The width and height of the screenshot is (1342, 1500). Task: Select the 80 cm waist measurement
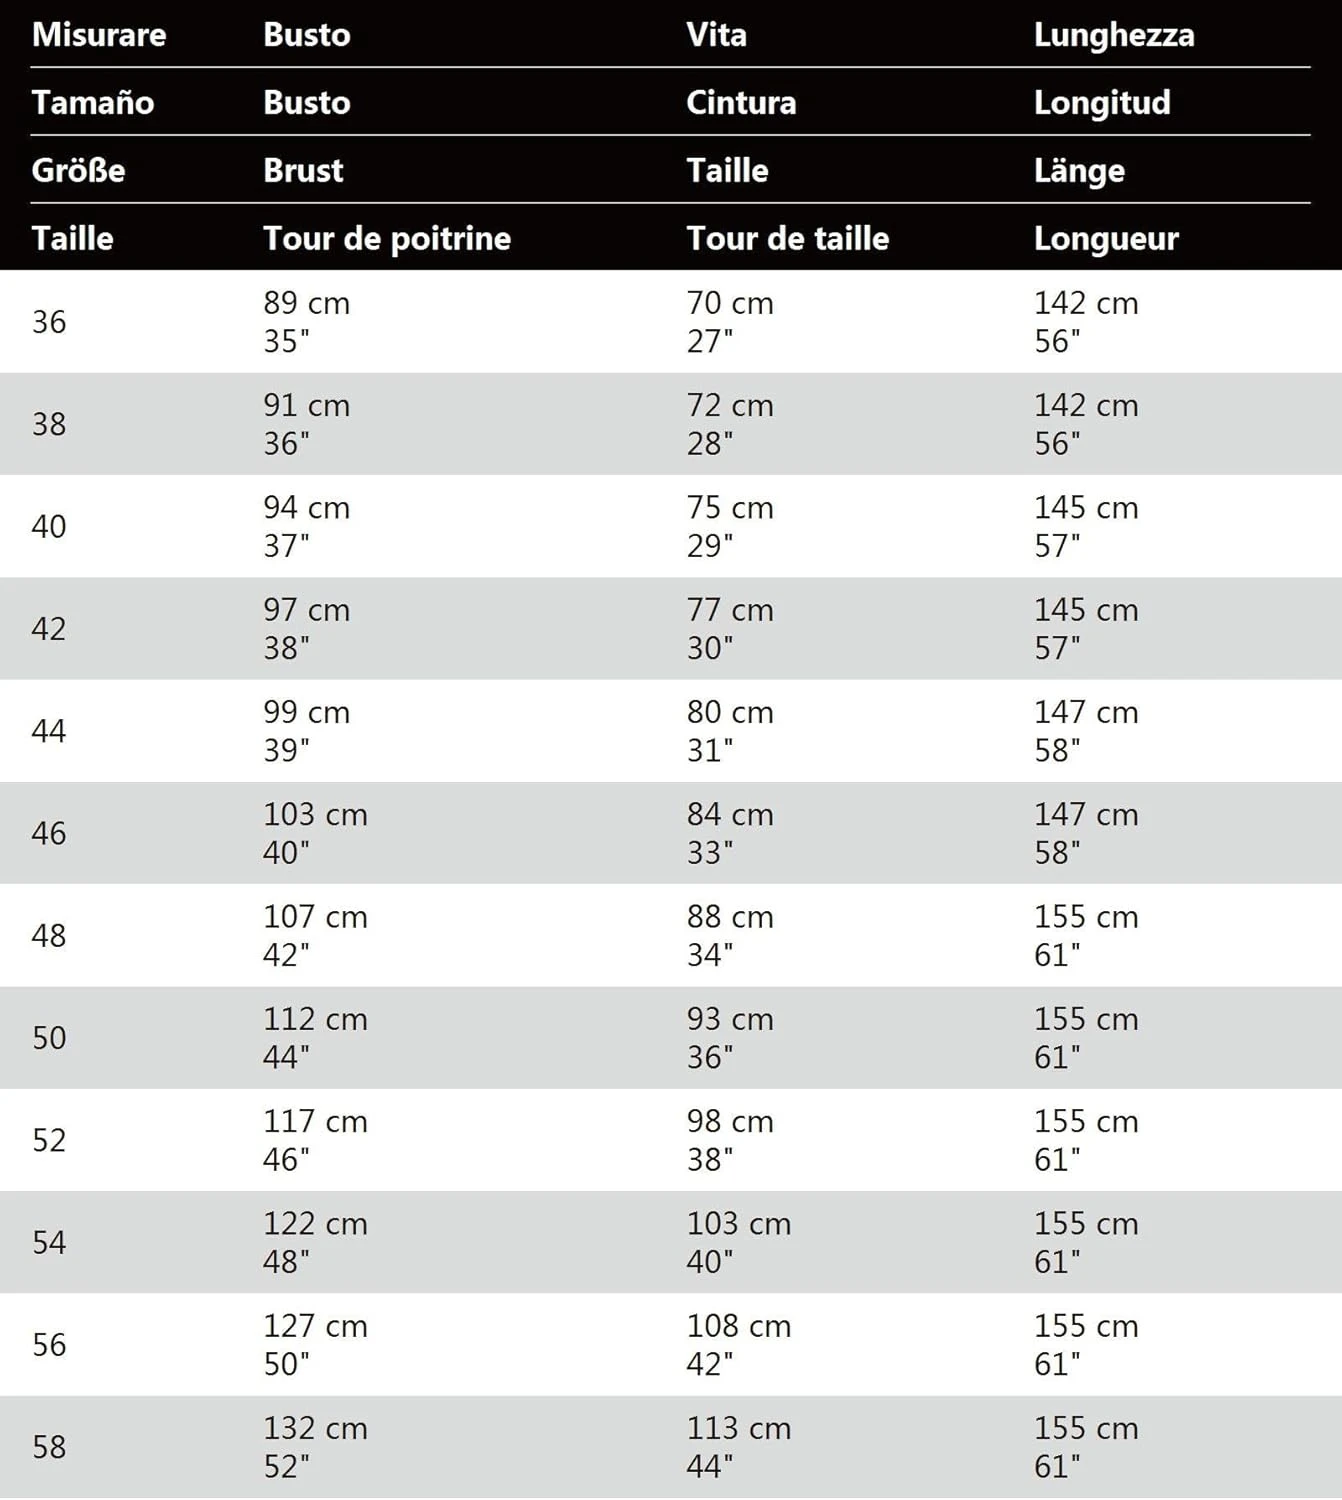pyautogui.click(x=730, y=712)
